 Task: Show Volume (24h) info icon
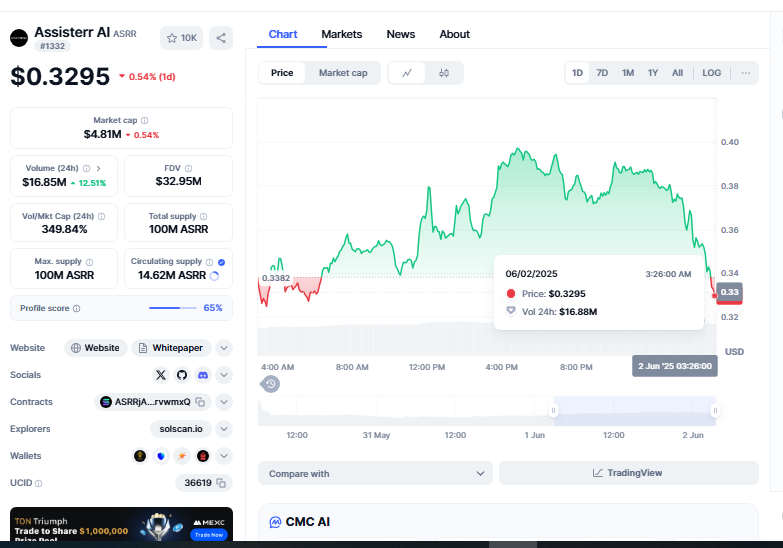[x=86, y=168]
